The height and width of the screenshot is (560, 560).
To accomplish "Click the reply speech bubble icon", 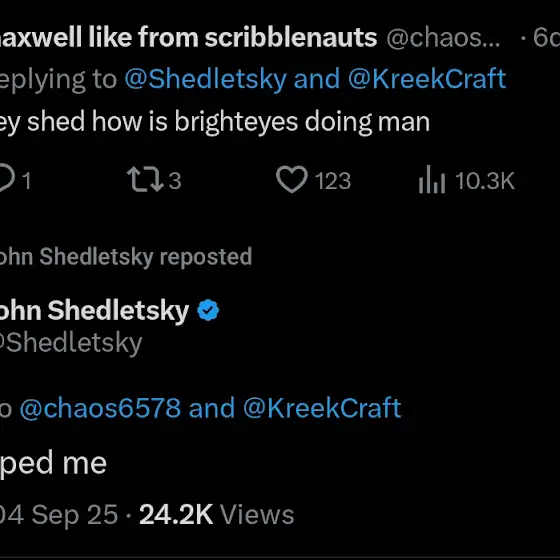I will point(7,178).
